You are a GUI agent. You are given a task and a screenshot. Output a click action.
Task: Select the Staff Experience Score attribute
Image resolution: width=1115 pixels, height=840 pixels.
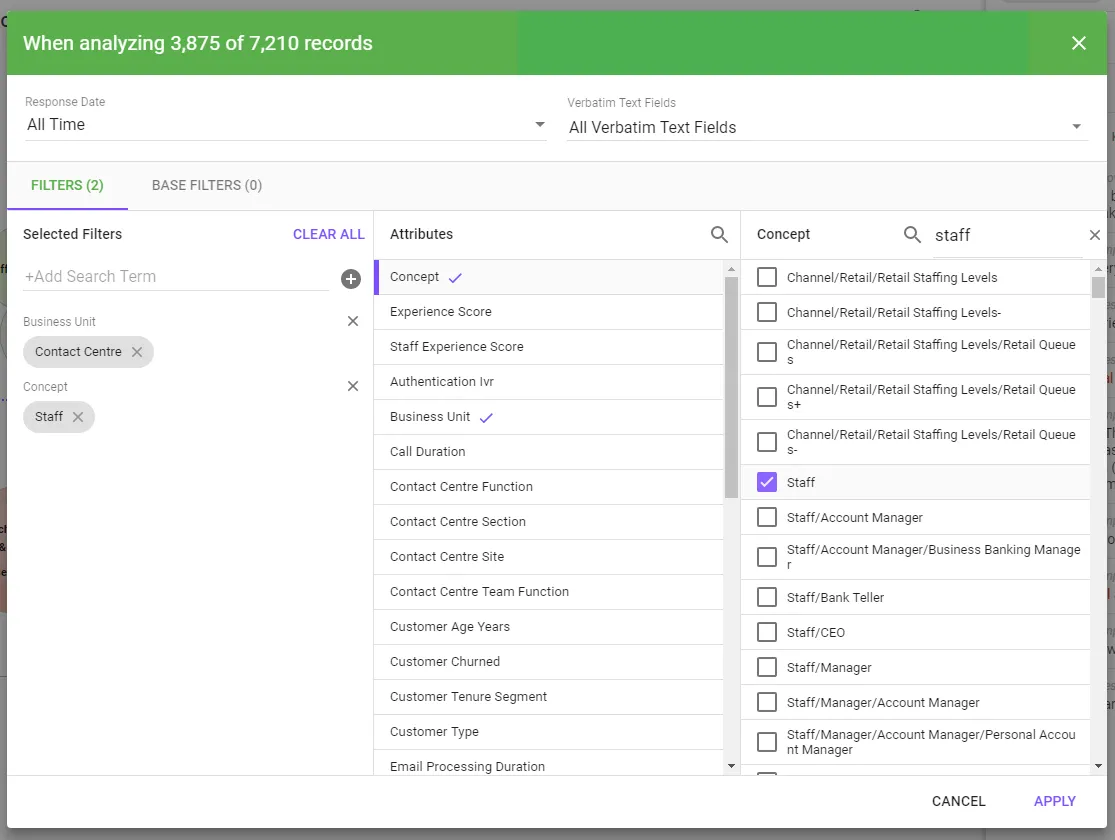pos(548,347)
